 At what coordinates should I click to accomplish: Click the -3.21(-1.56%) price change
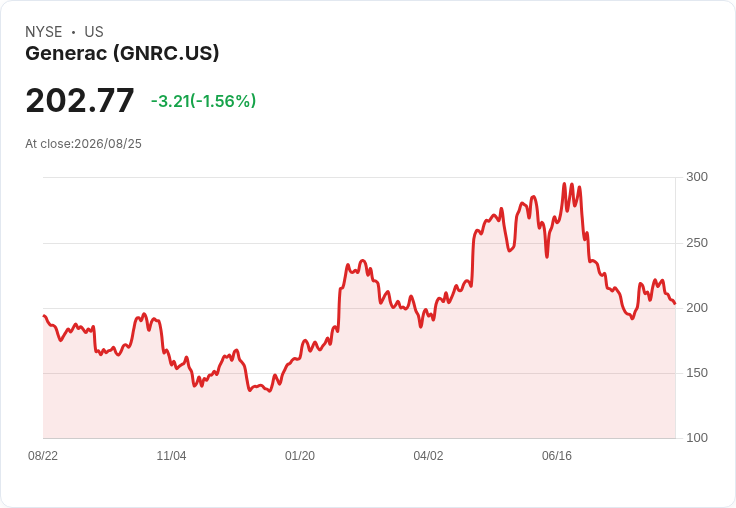pos(203,101)
